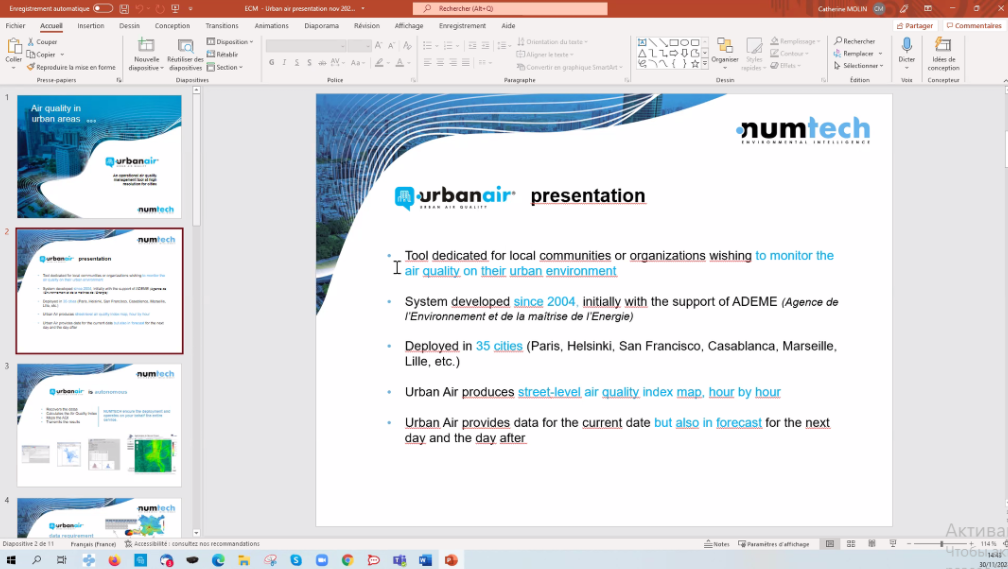Click Remplacer in Édition group
This screenshot has height=569, width=1008.
pos(858,53)
